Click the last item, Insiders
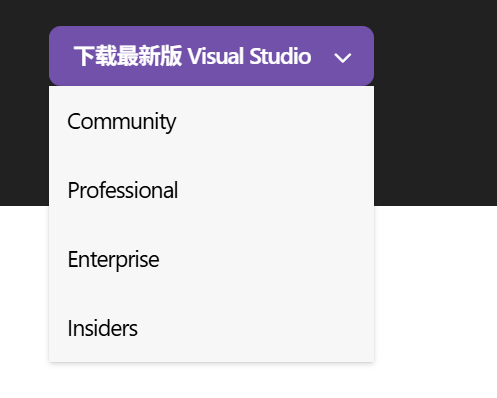The height and width of the screenshot is (398, 497). pos(211,328)
